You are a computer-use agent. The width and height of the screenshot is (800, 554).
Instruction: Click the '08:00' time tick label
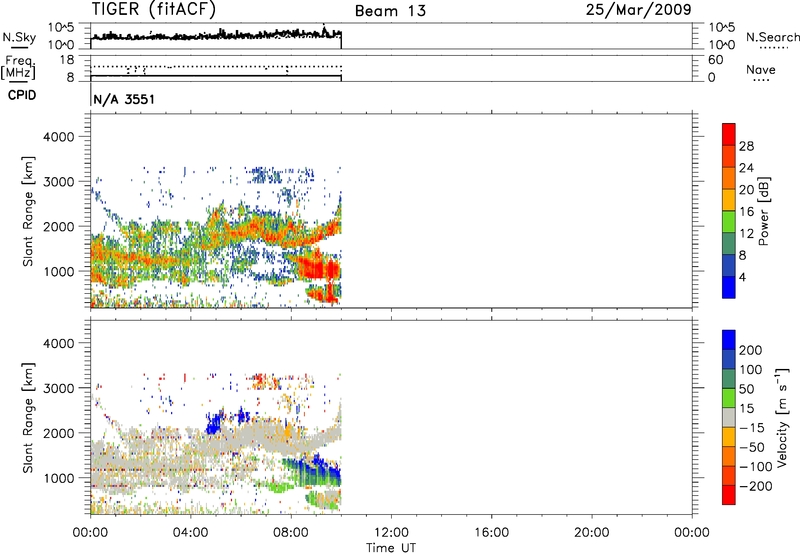click(291, 533)
